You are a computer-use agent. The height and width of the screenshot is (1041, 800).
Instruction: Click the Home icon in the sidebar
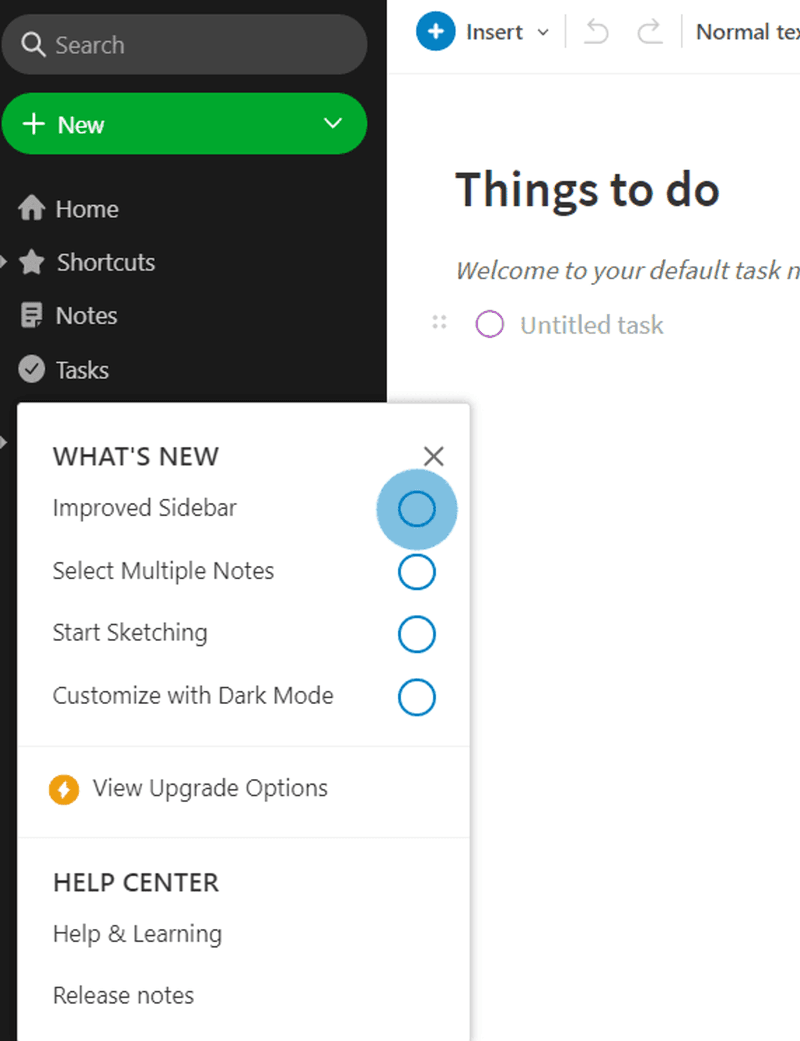click(x=30, y=208)
